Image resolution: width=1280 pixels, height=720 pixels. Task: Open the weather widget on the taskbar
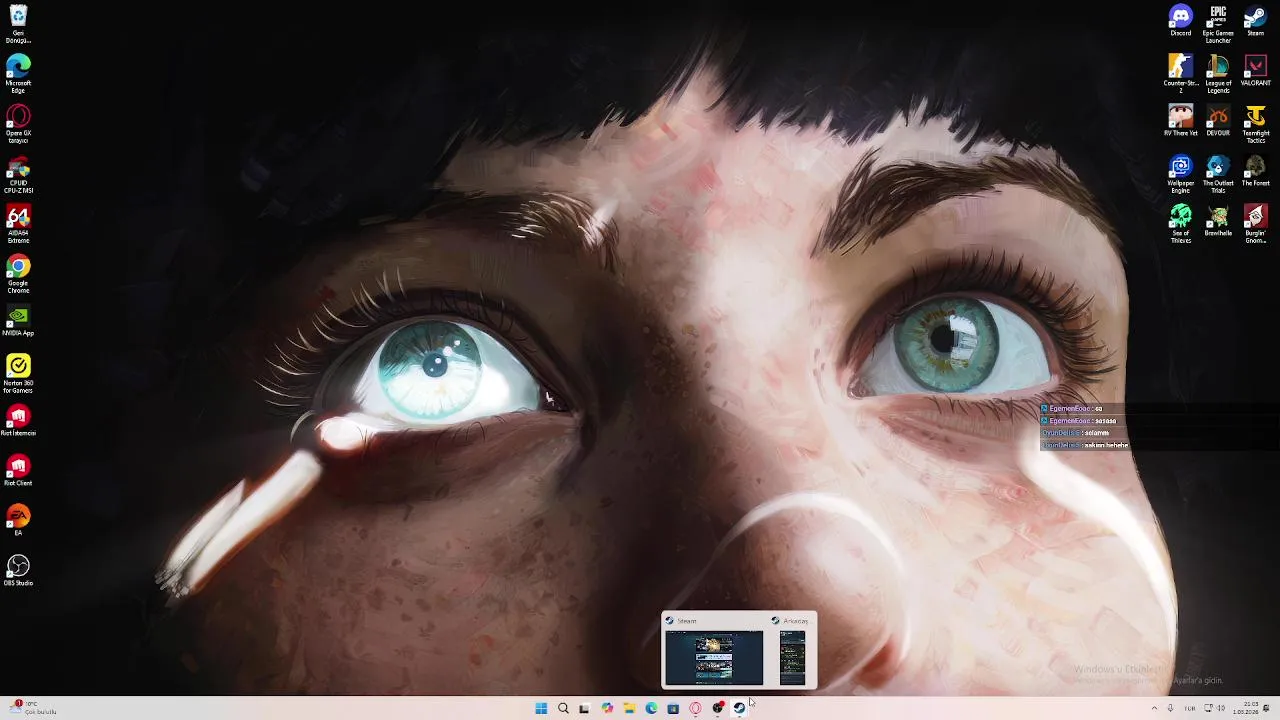32,708
